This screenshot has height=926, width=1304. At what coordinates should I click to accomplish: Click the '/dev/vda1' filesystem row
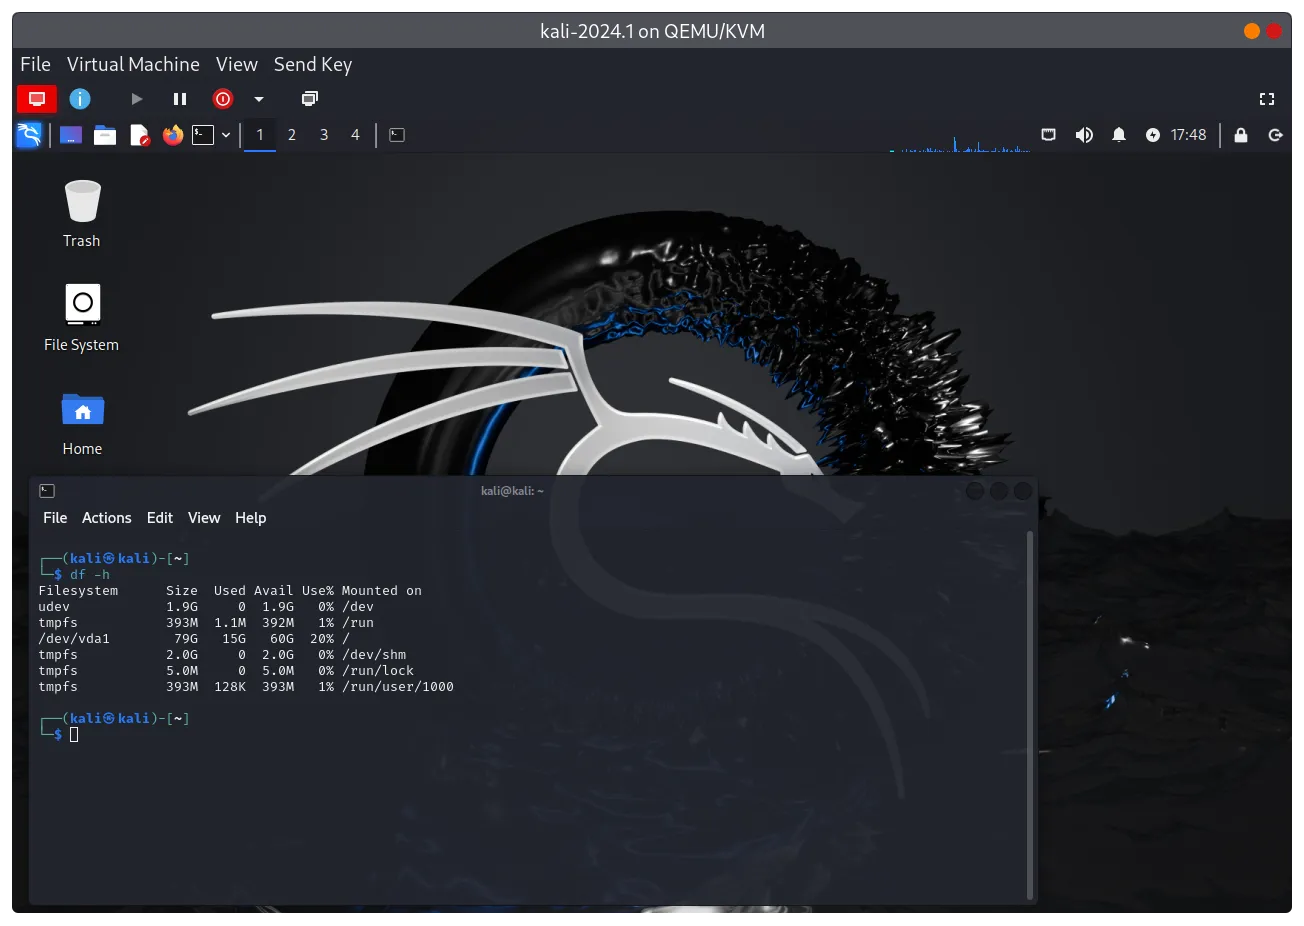194,639
